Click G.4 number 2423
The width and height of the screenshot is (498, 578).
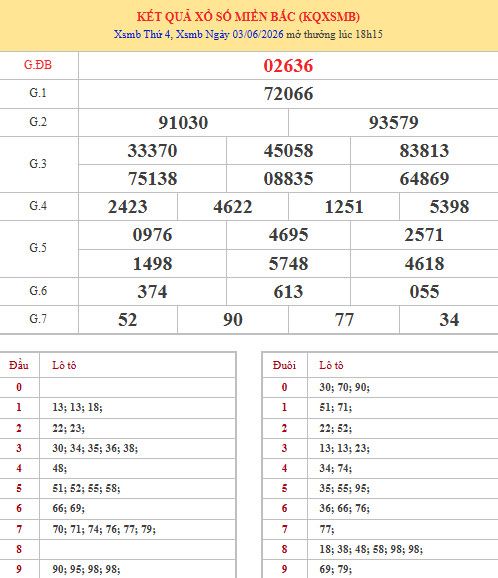pyautogui.click(x=128, y=206)
